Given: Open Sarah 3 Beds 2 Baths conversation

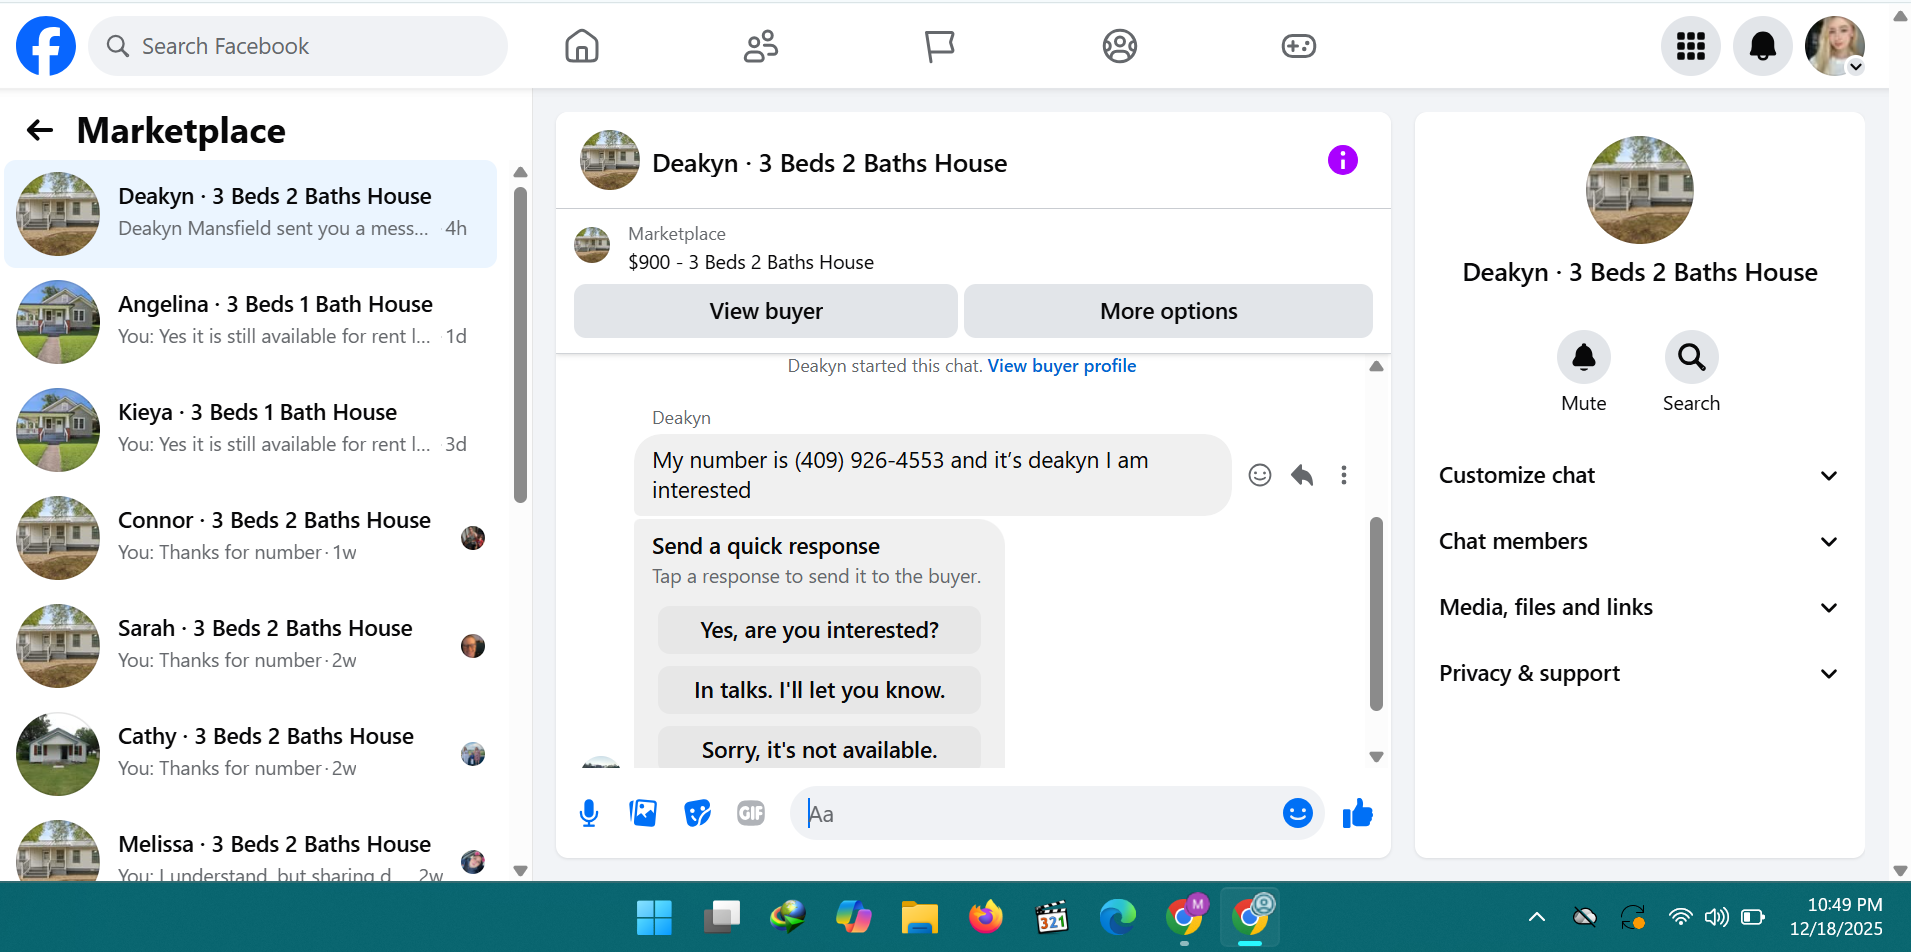Looking at the screenshot, I should point(251,646).
